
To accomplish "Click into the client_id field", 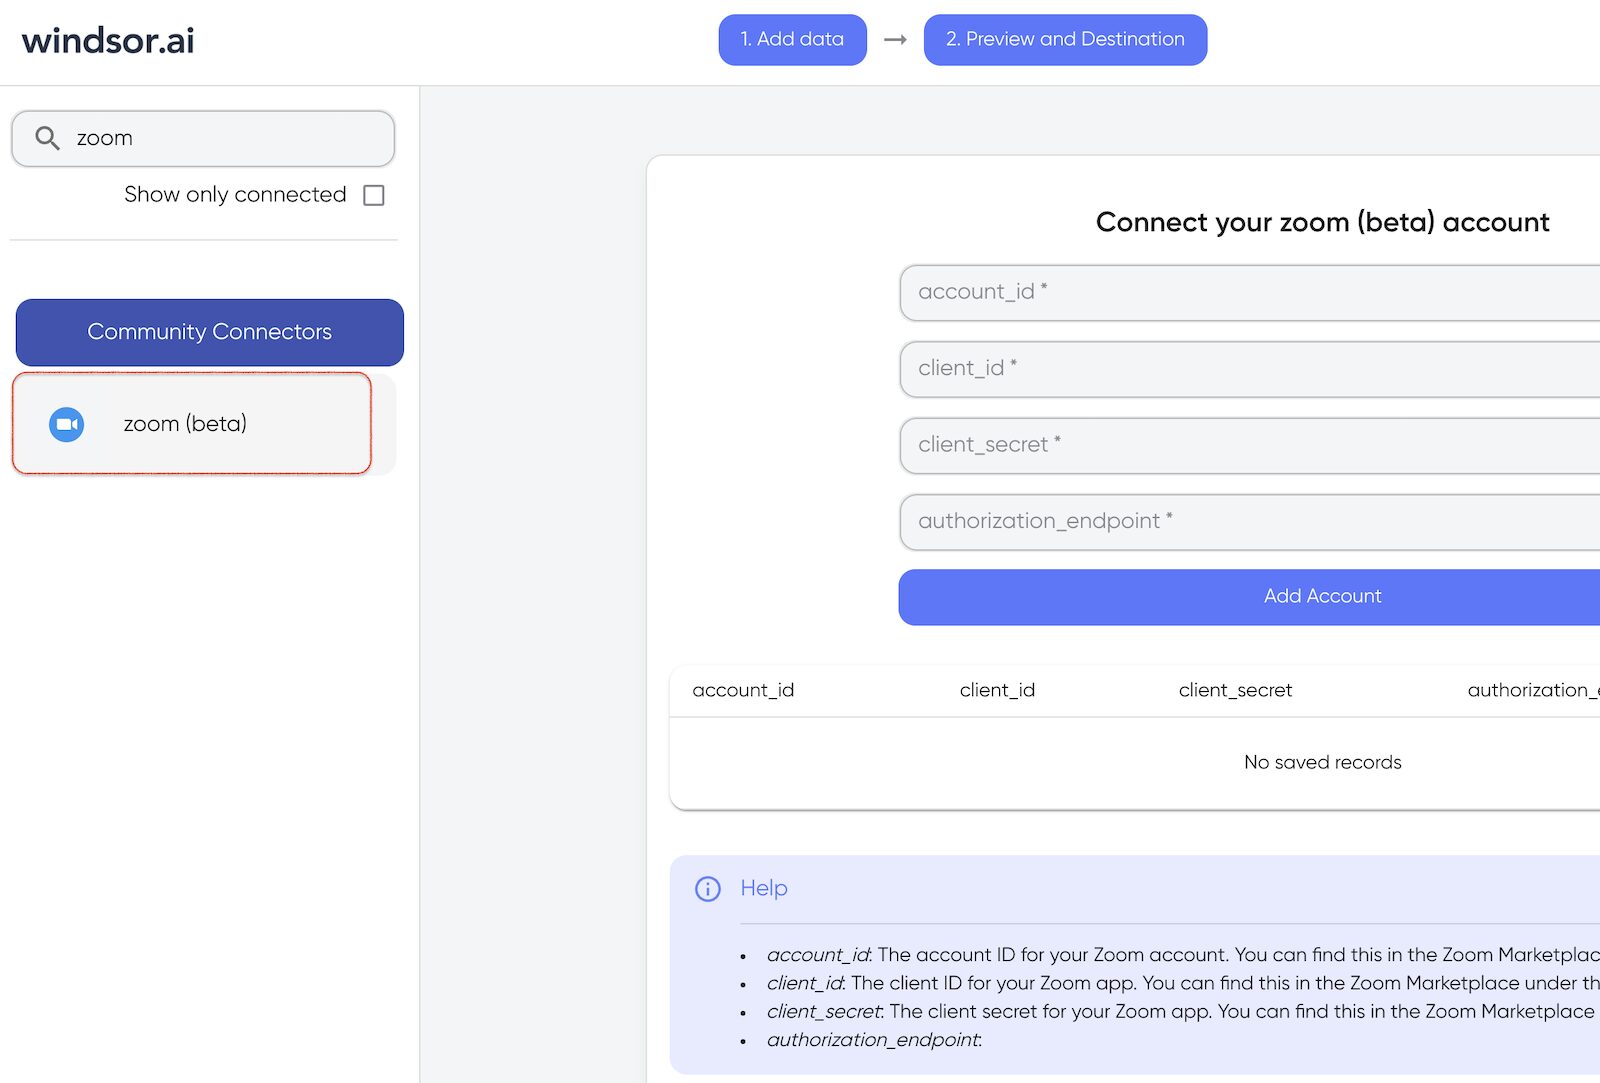I will (1250, 369).
